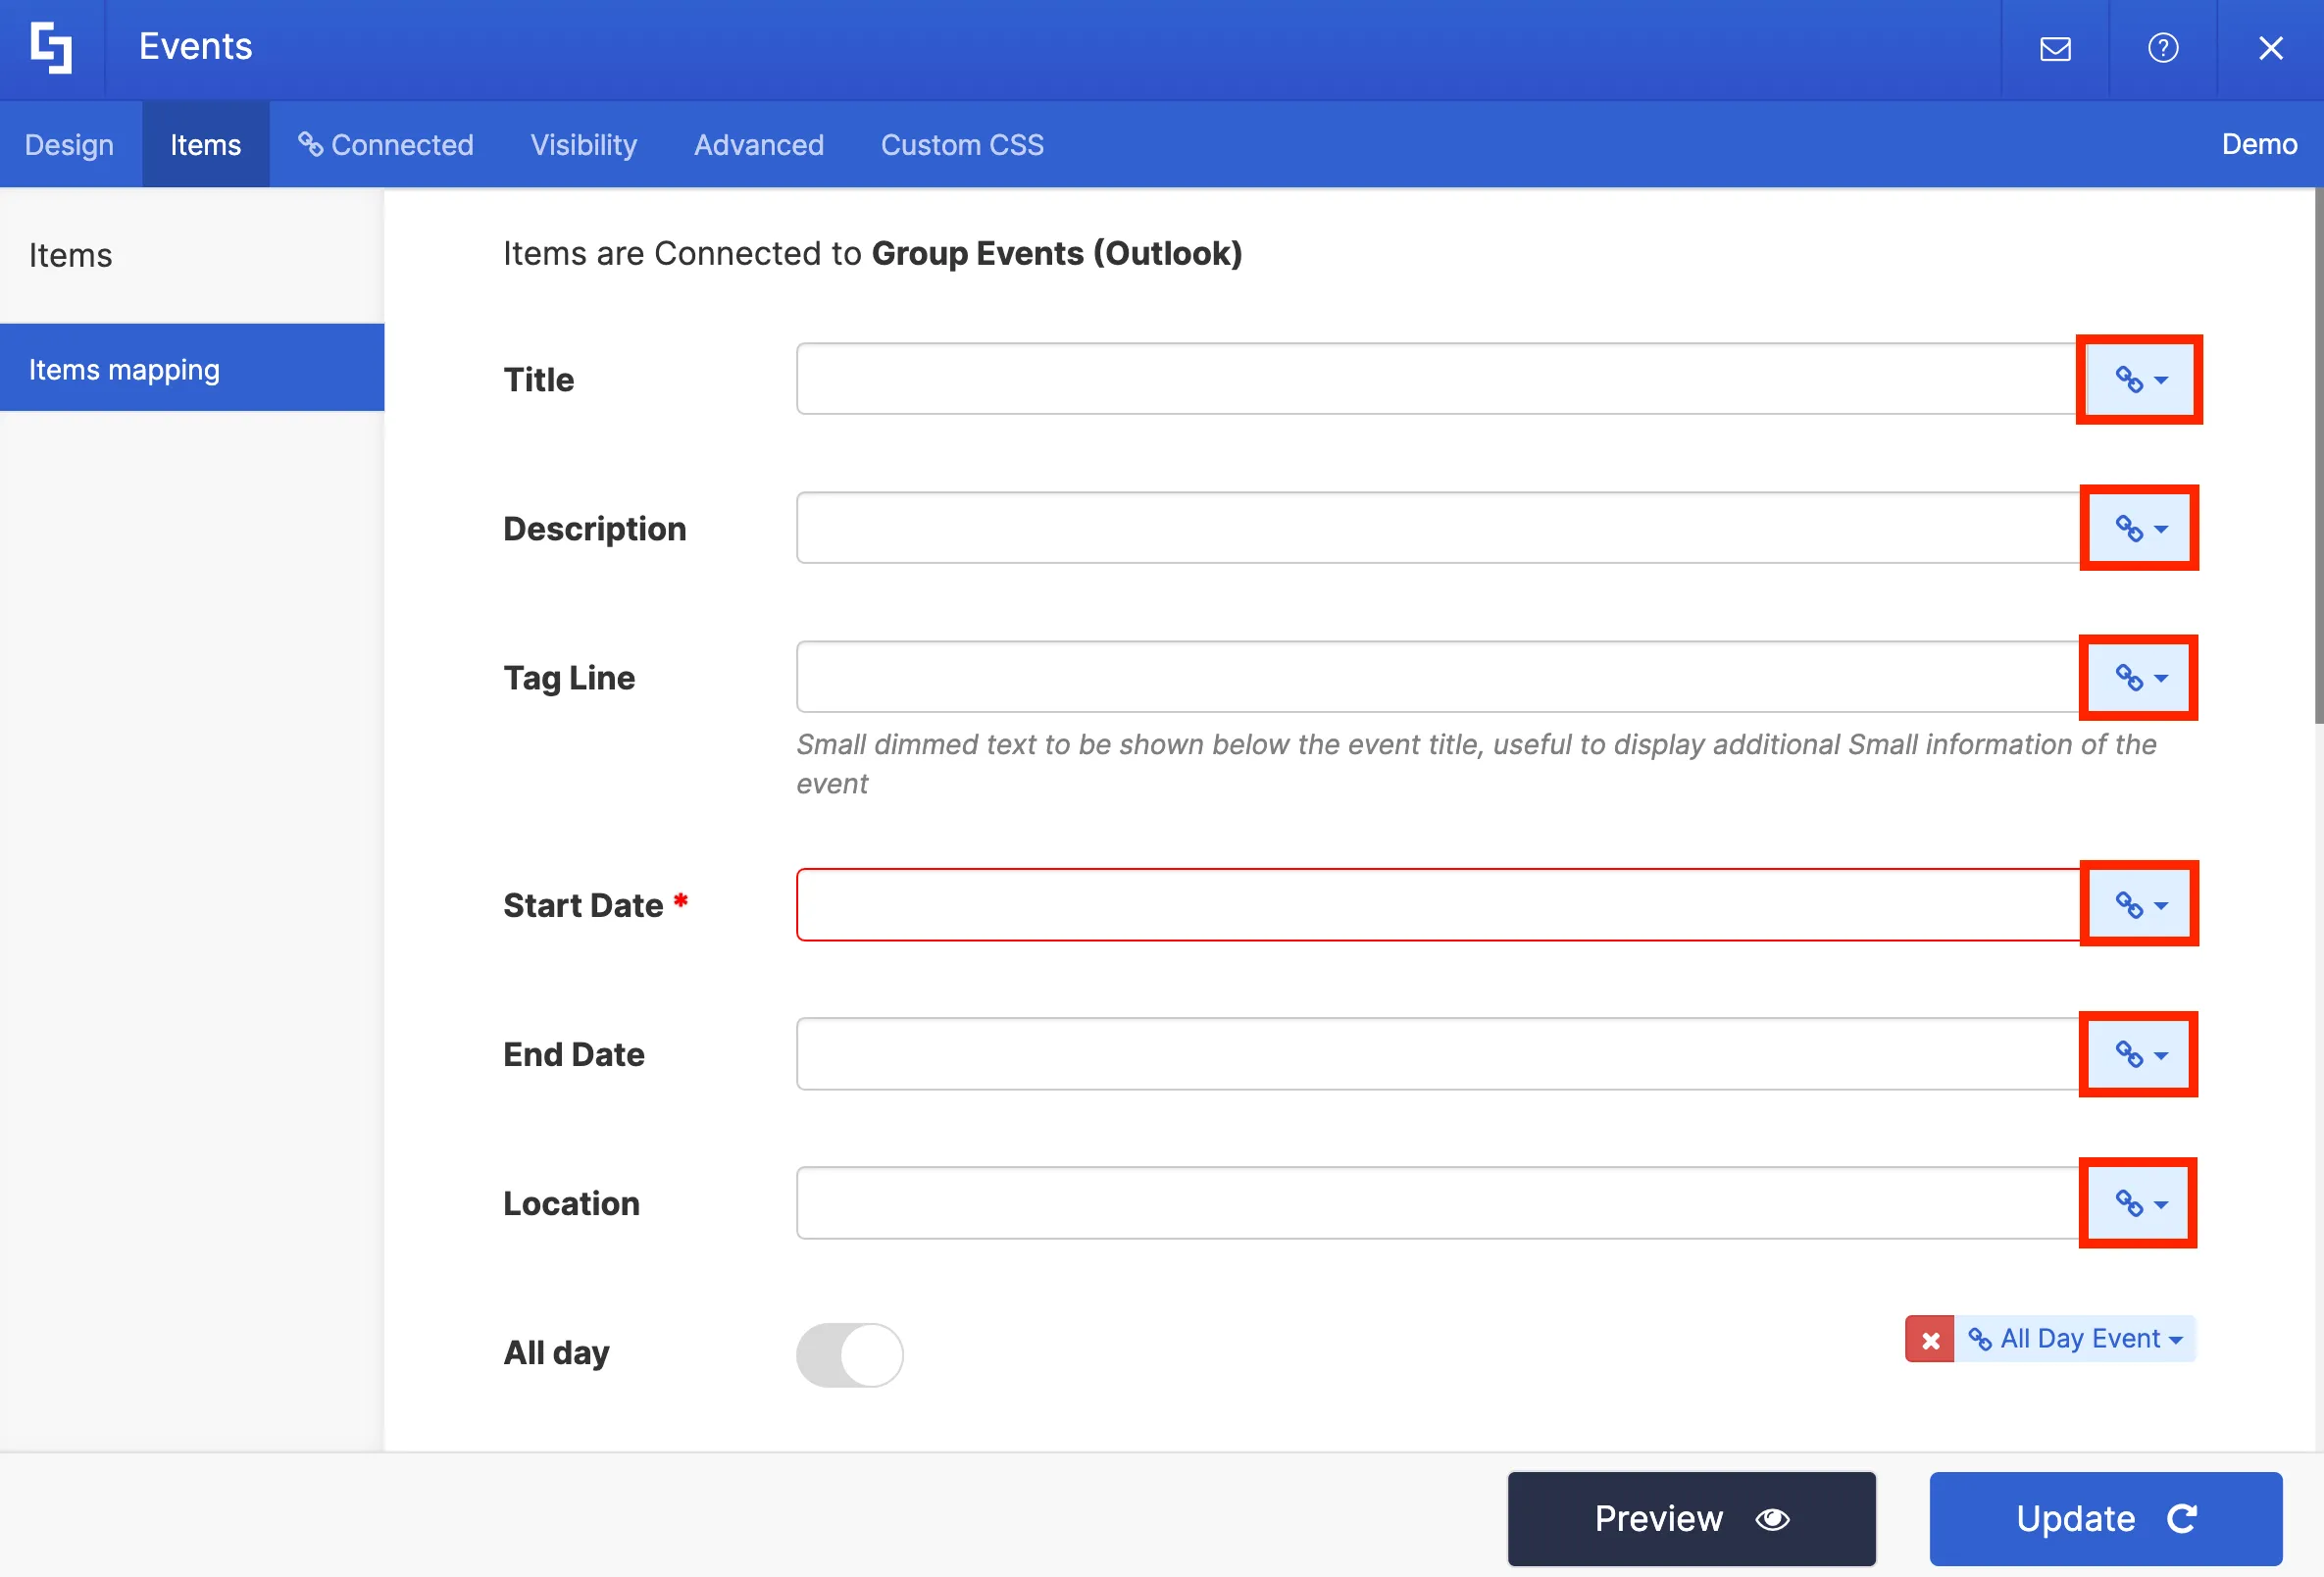Open the Description connection dropdown

click(2139, 528)
